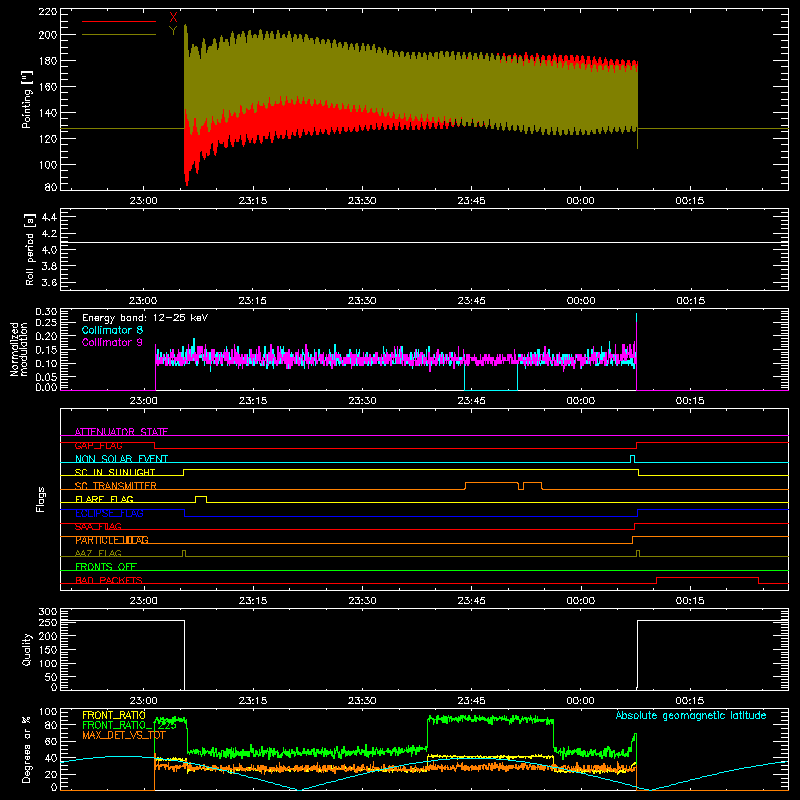Select the AAZ_FLAG flag label

point(98,553)
